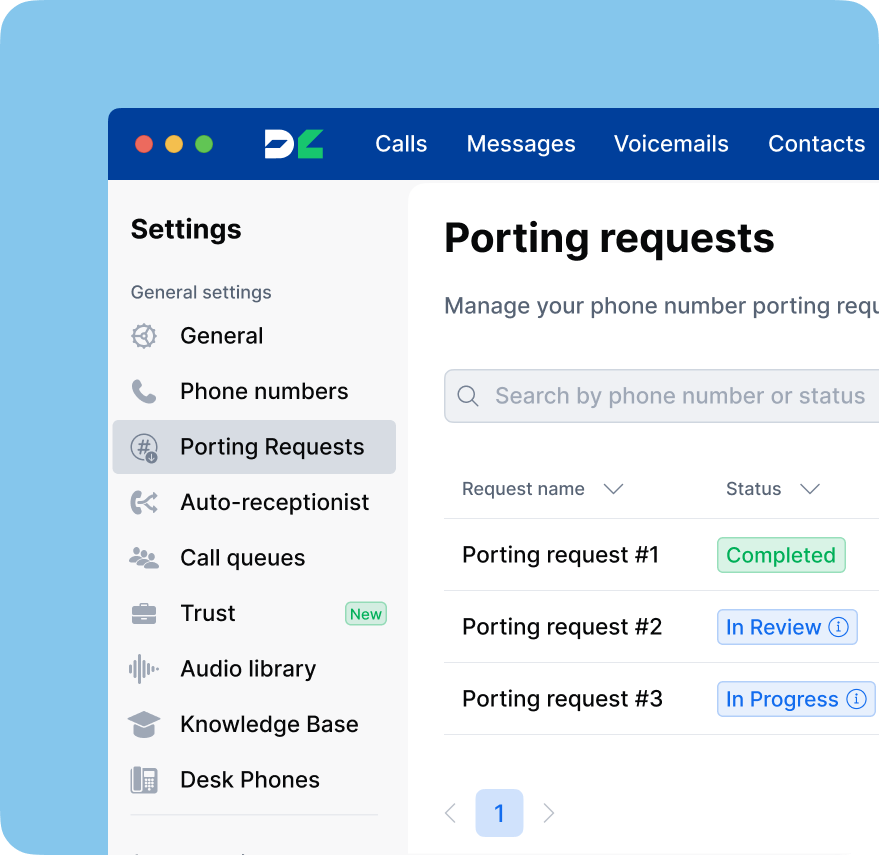Select the Desk Phones handset icon

click(x=144, y=779)
